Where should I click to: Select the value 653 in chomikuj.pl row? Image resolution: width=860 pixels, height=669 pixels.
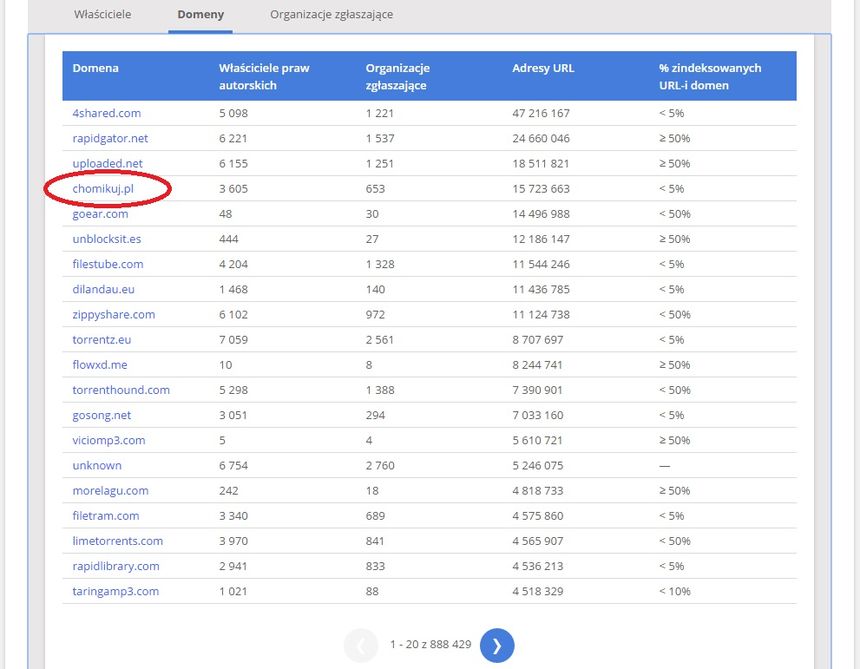pyautogui.click(x=375, y=189)
